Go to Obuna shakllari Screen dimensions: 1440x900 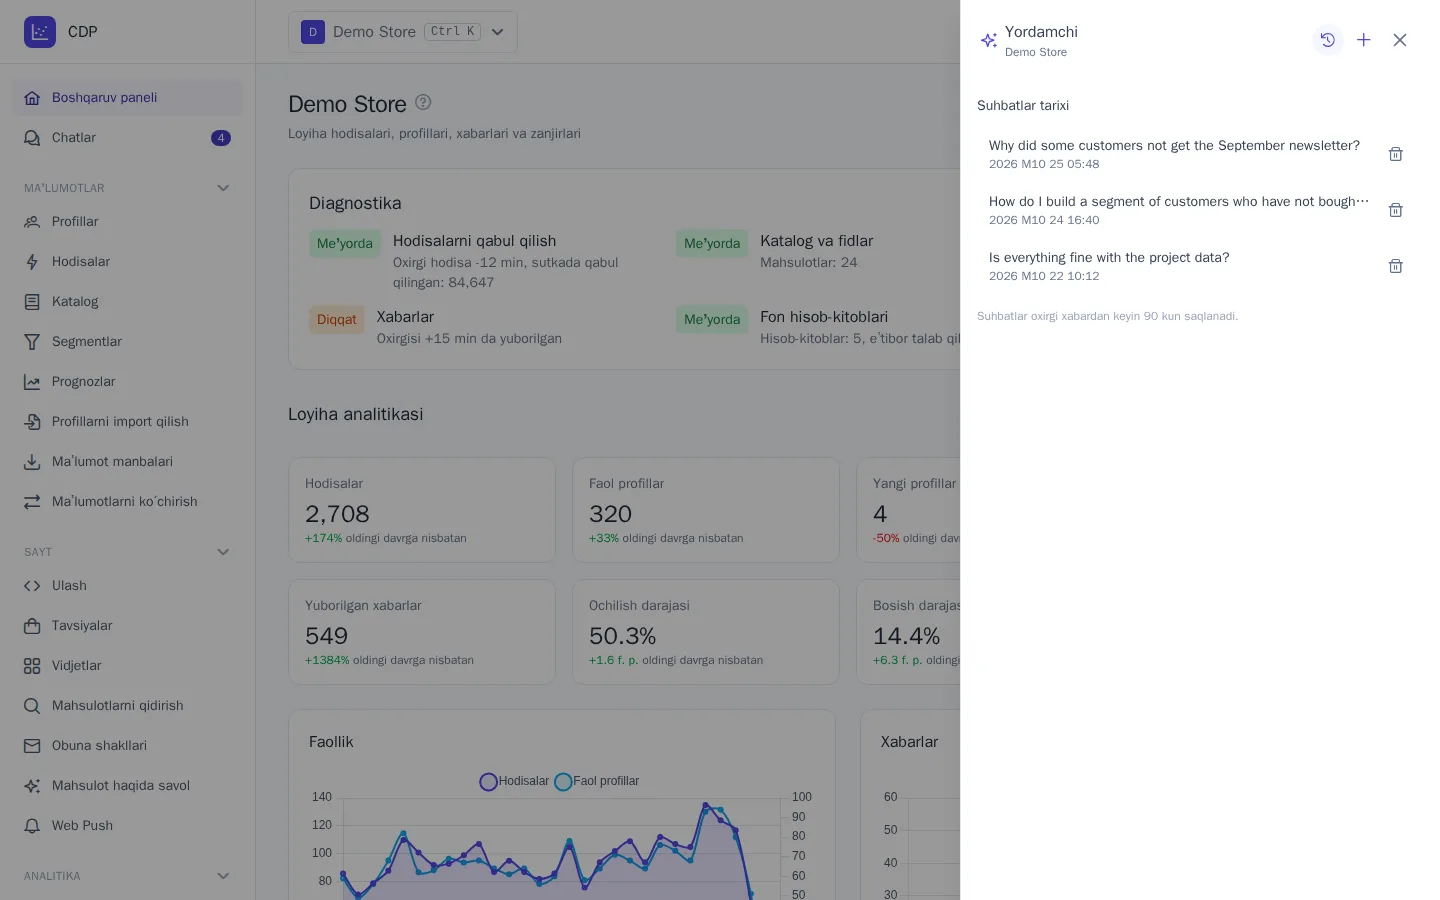tap(127, 746)
